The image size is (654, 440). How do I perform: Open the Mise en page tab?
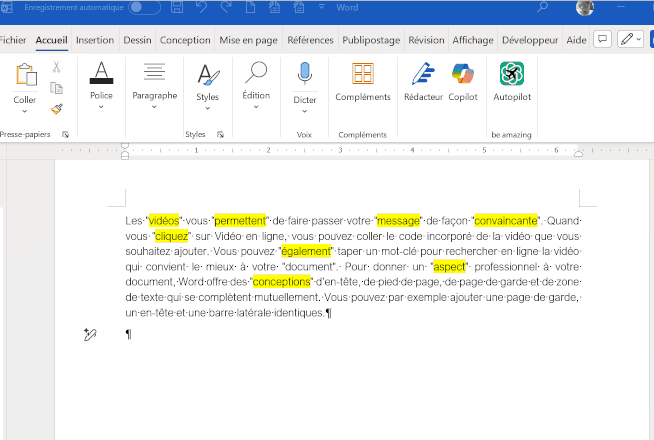[x=248, y=41]
